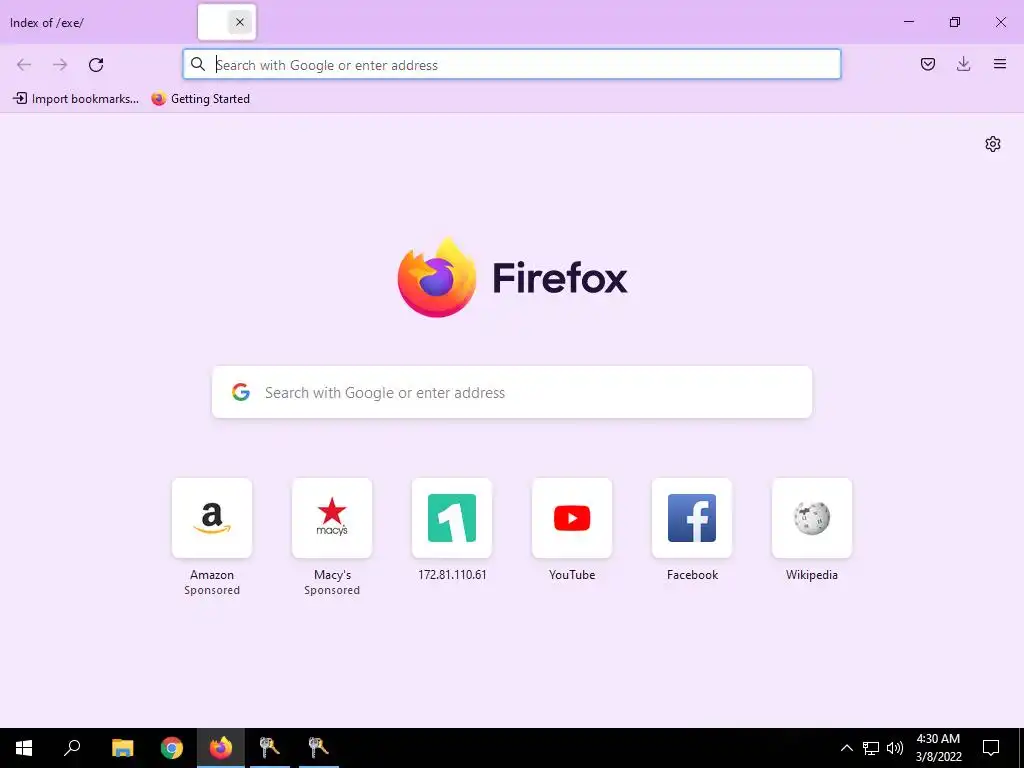Image resolution: width=1024 pixels, height=768 pixels.
Task: Show hidden system tray icons
Action: click(846, 748)
